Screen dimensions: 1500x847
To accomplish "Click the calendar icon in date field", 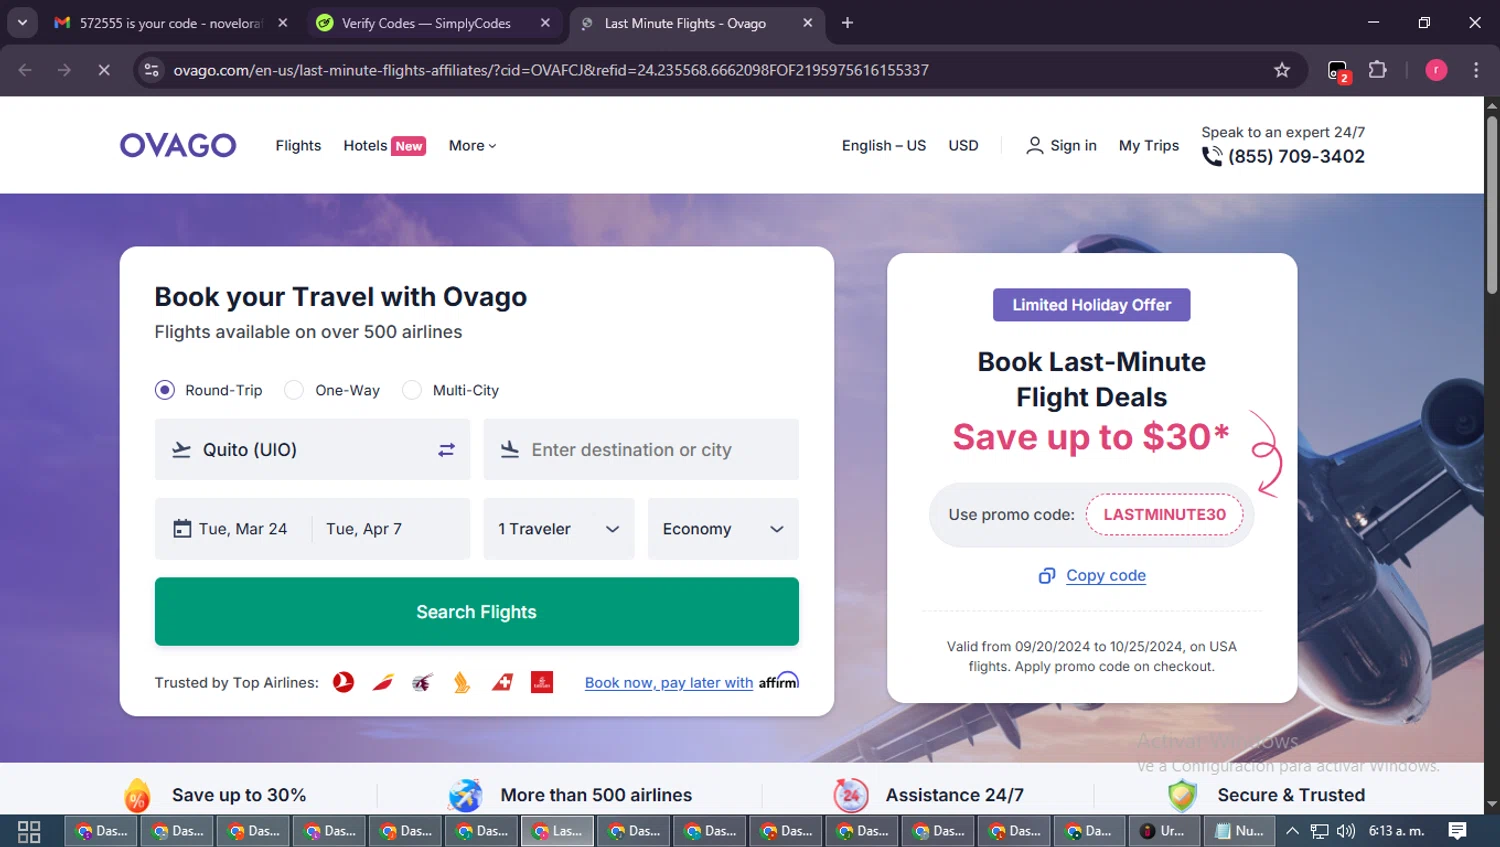I will coord(182,528).
